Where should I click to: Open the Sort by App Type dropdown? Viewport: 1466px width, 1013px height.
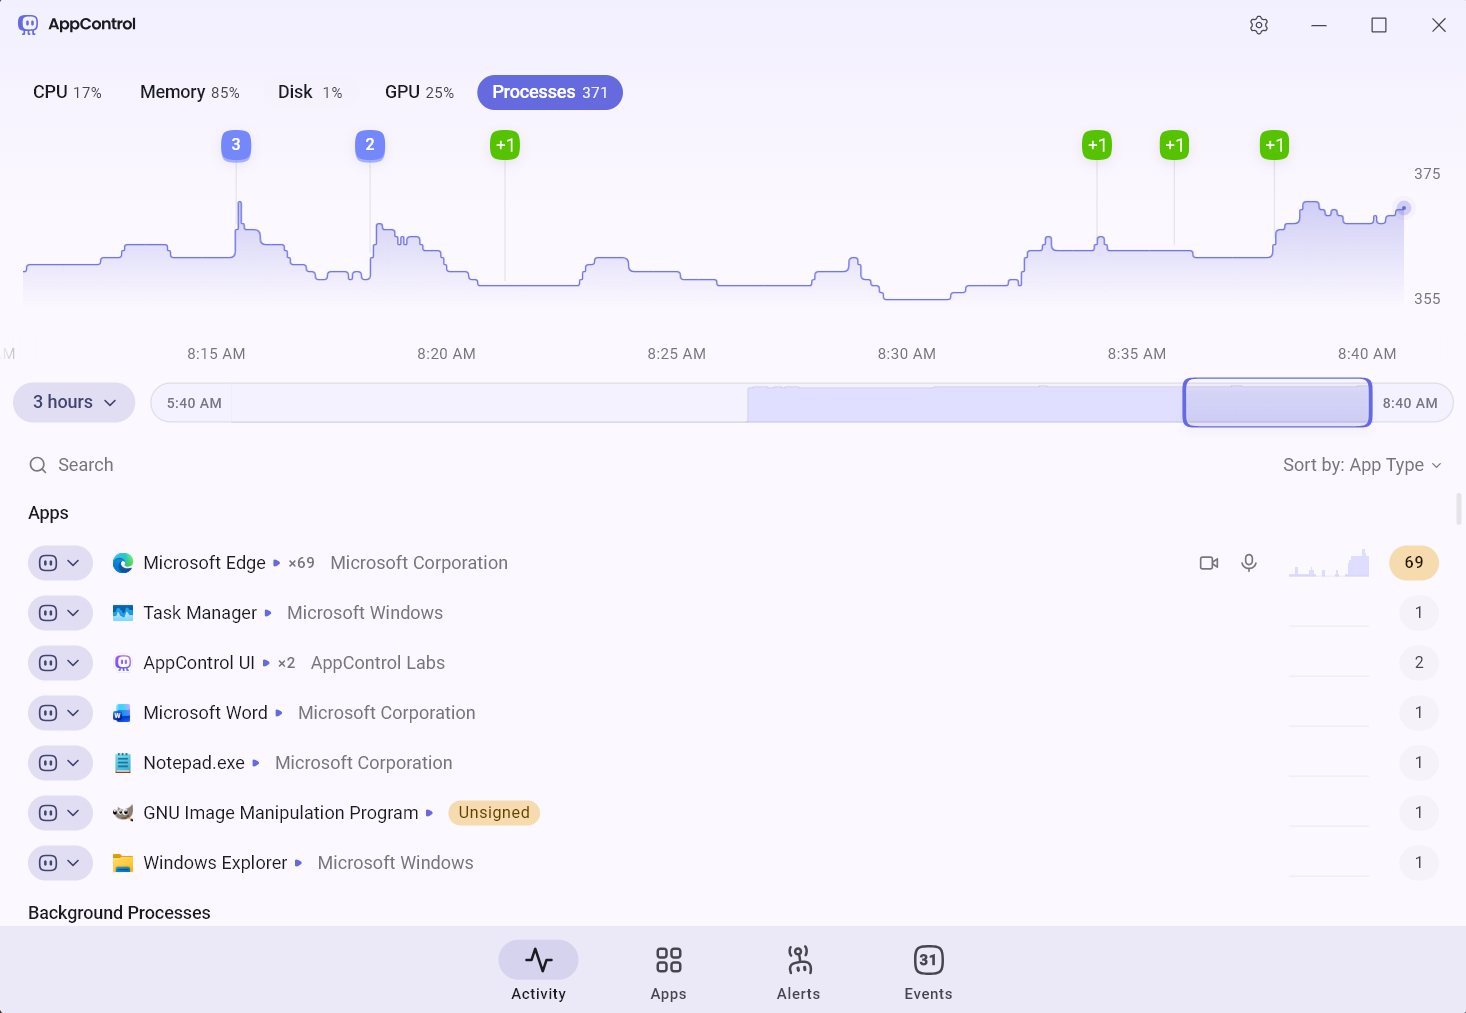click(x=1362, y=464)
